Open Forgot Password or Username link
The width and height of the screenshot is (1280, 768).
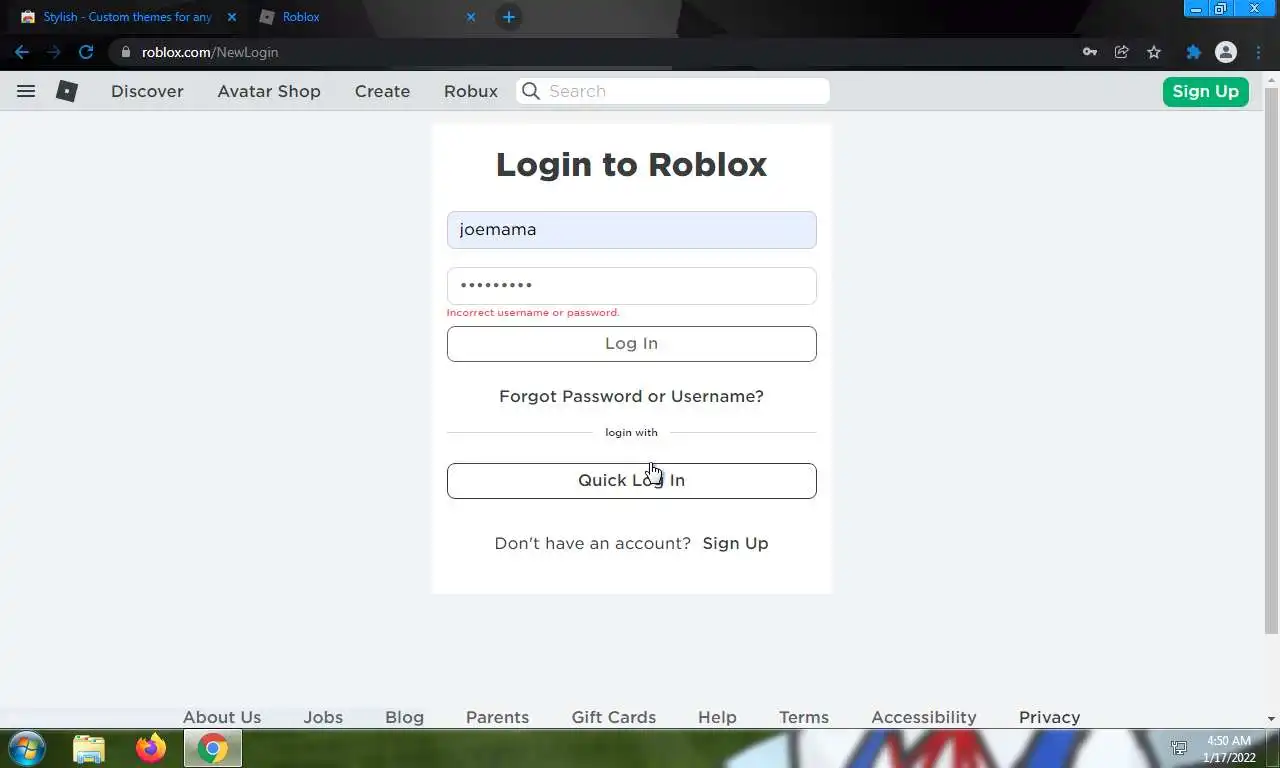631,396
